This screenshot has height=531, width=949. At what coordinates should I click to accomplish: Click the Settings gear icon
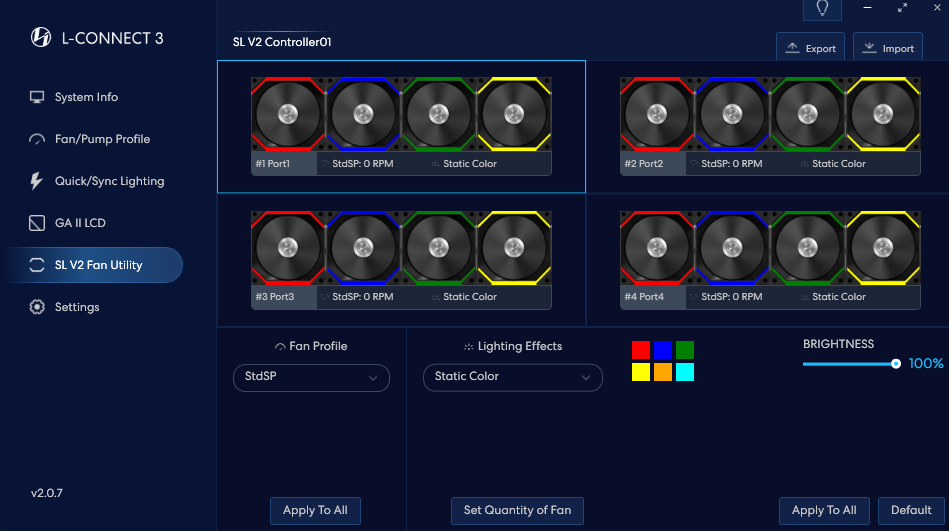pyautogui.click(x=37, y=307)
